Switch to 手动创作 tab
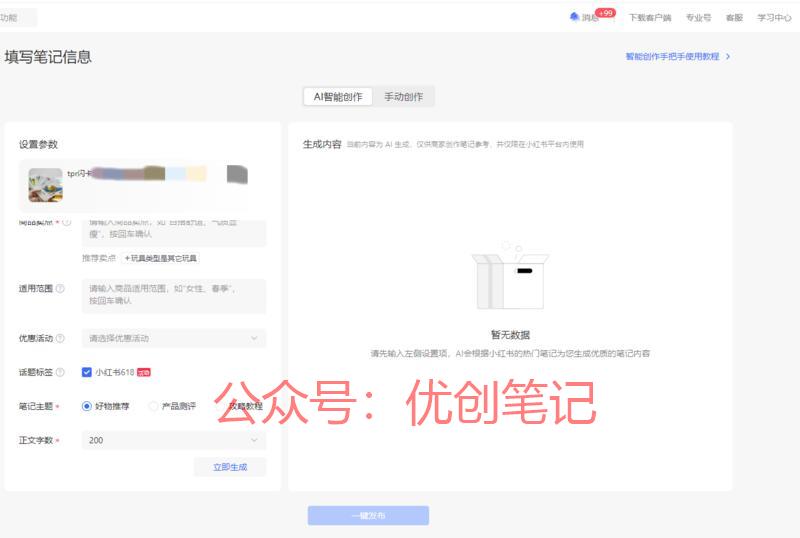Screen dimensions: 800x538 tap(403, 96)
